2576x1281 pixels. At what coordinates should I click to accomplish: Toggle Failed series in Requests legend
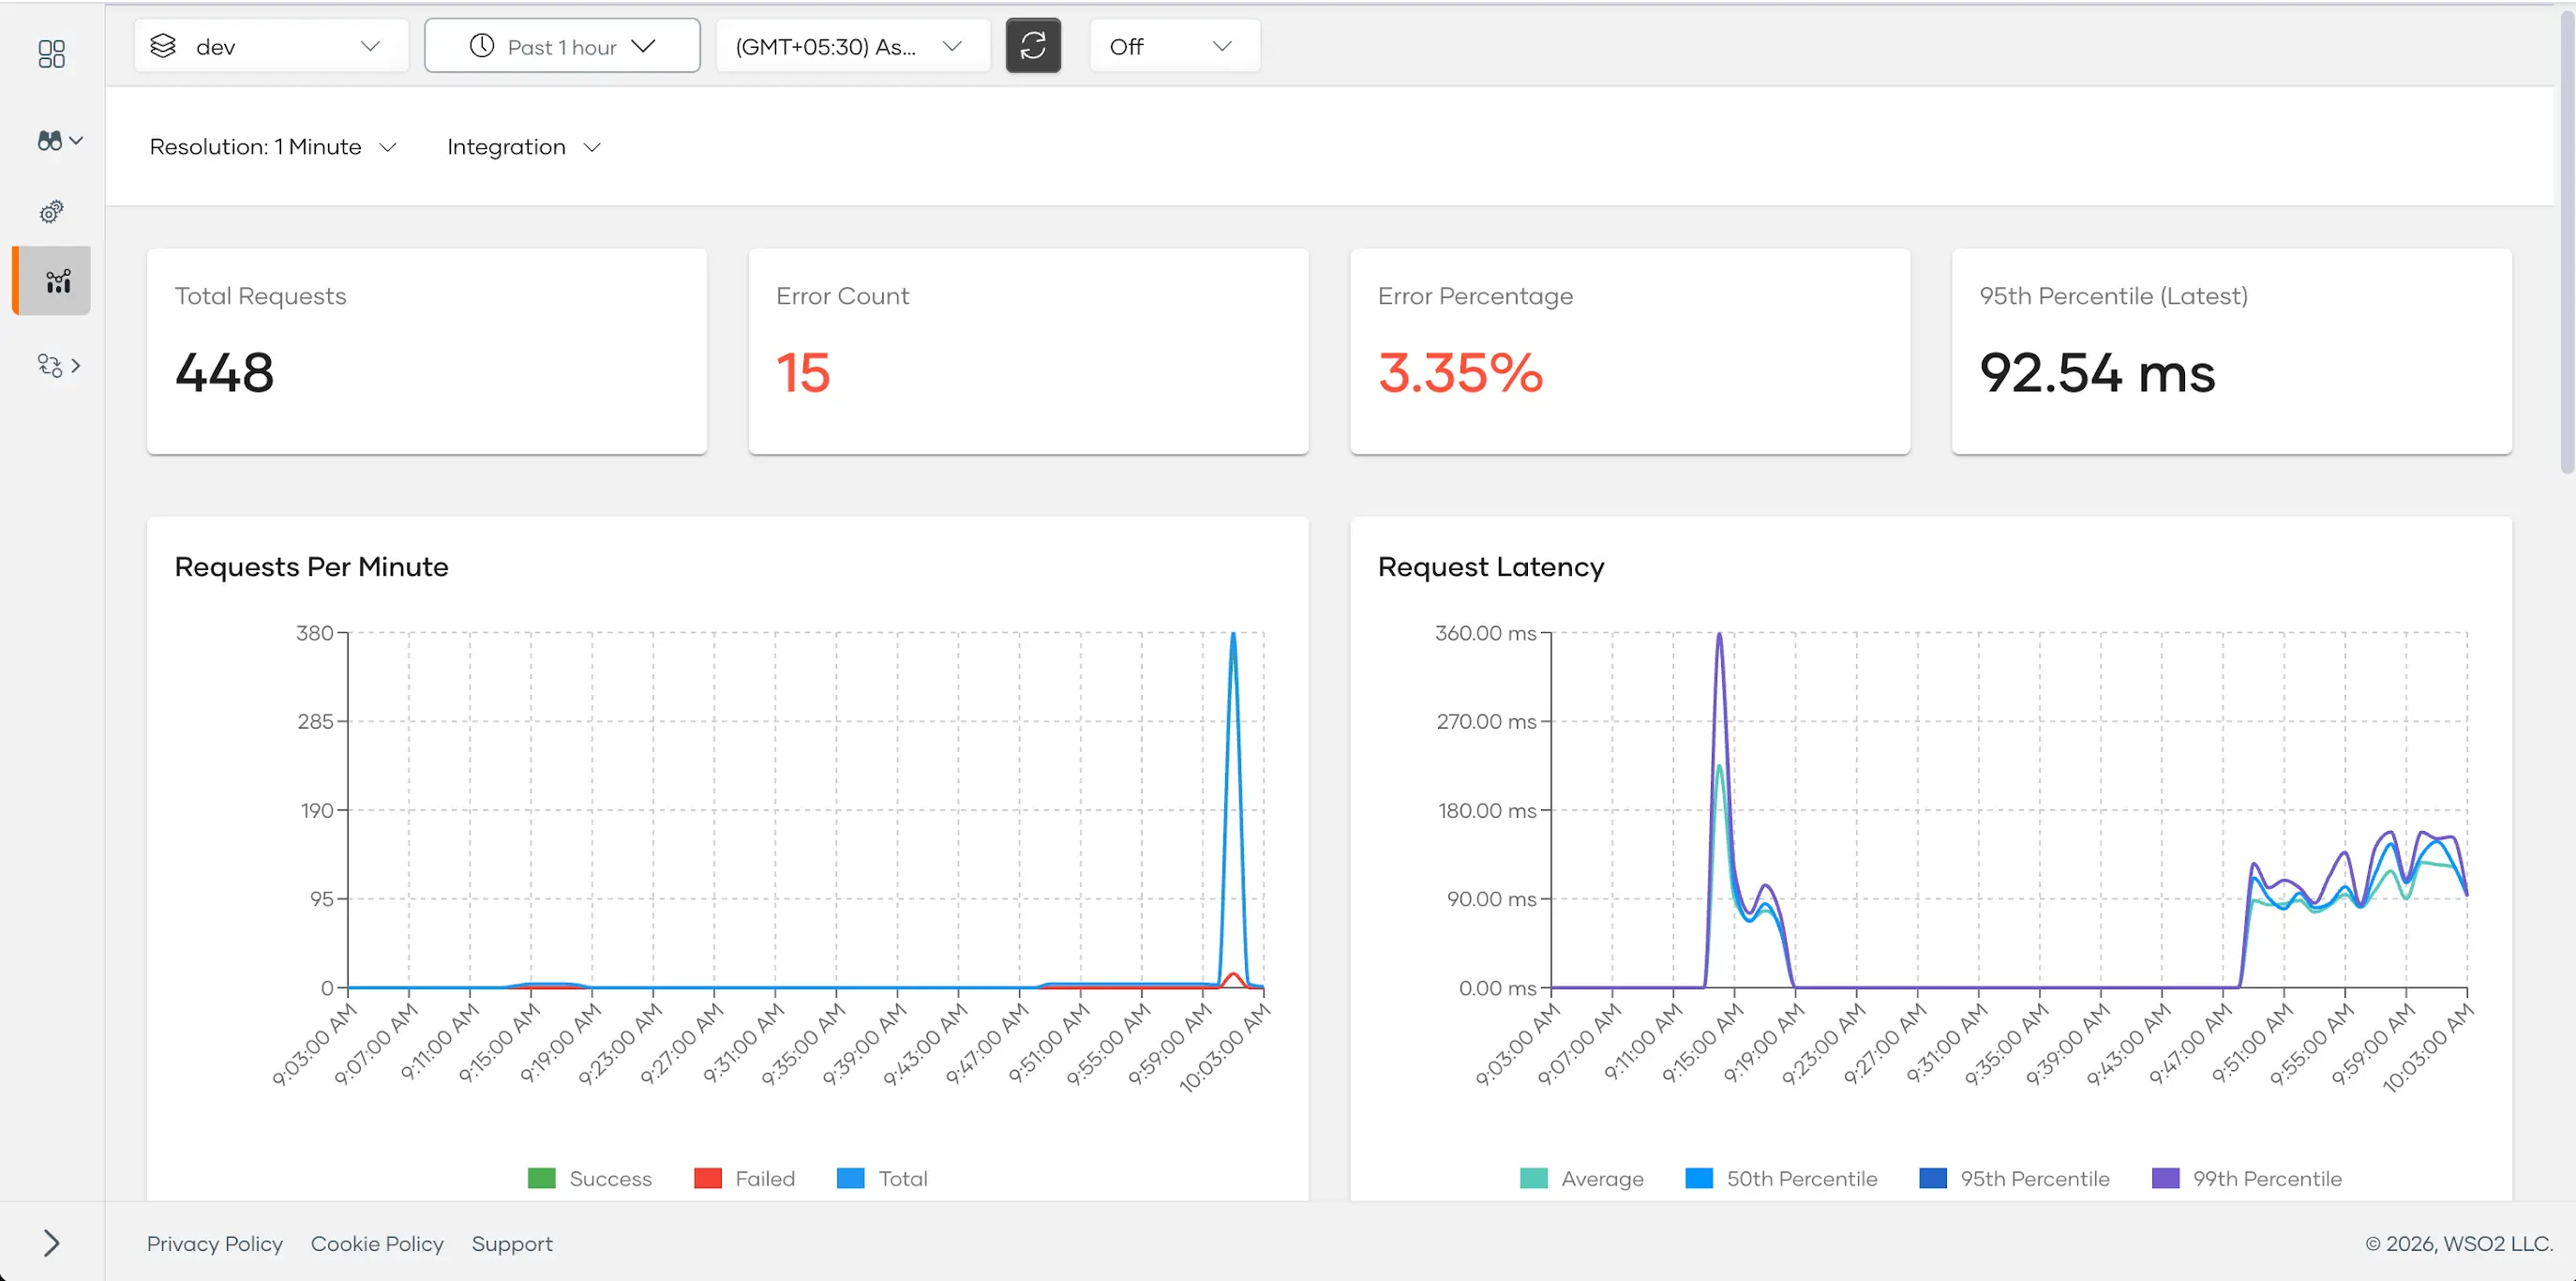coord(745,1178)
